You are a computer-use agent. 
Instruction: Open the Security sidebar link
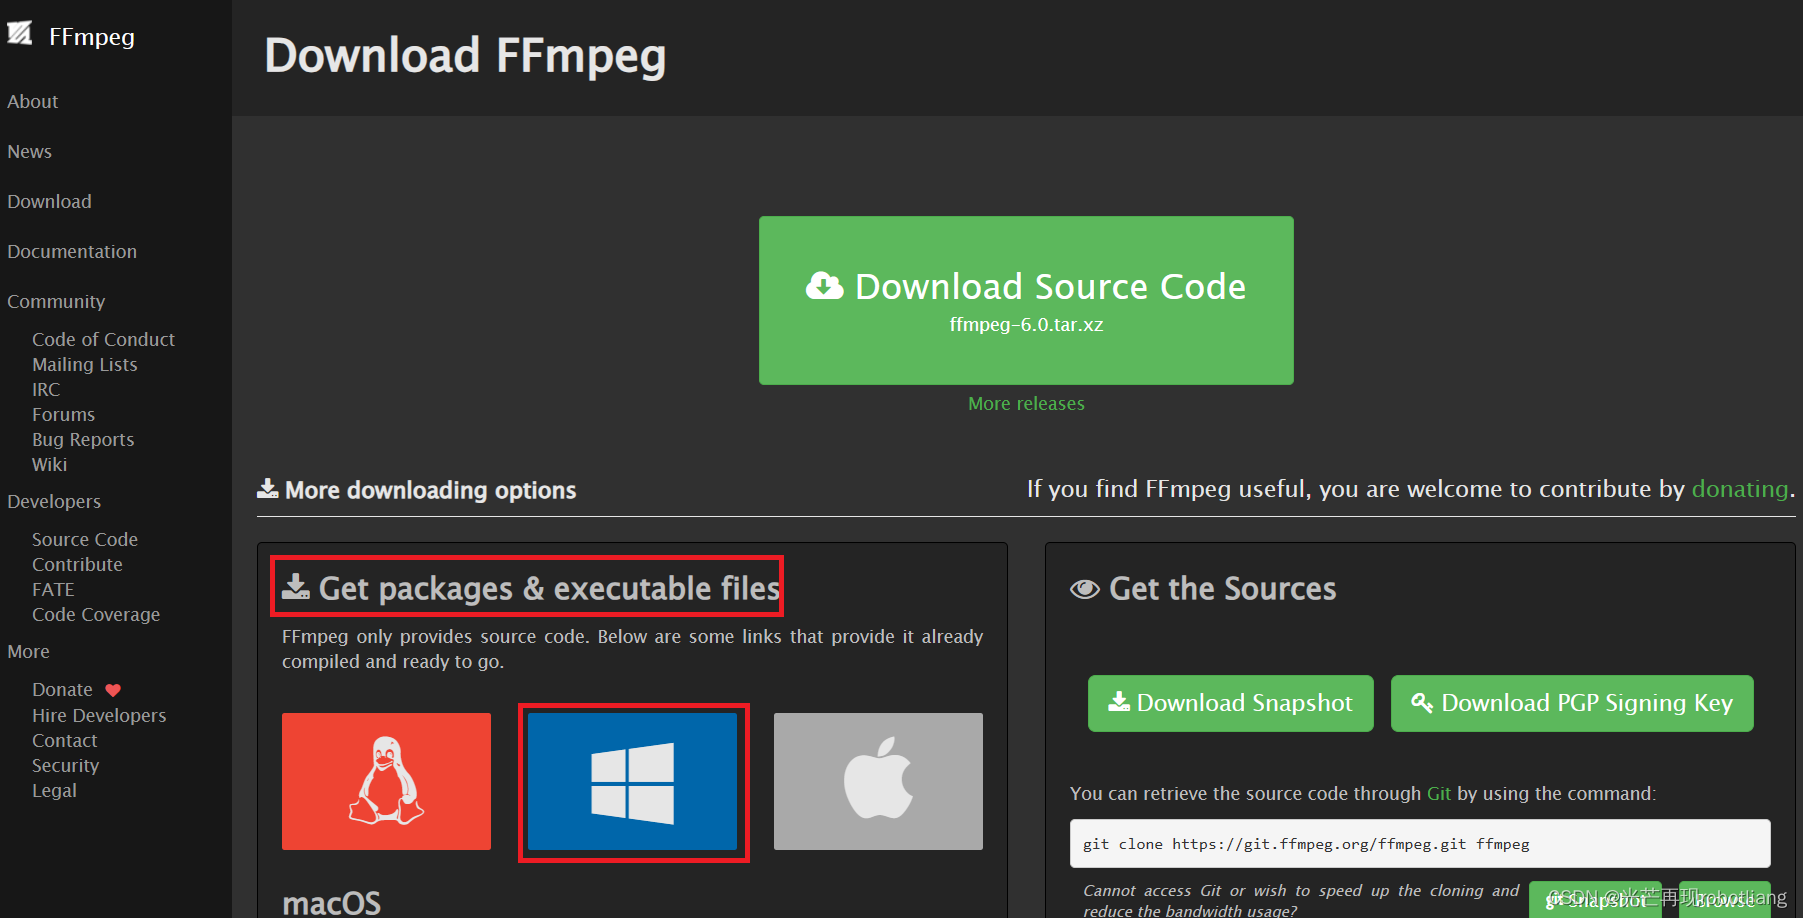(x=66, y=766)
